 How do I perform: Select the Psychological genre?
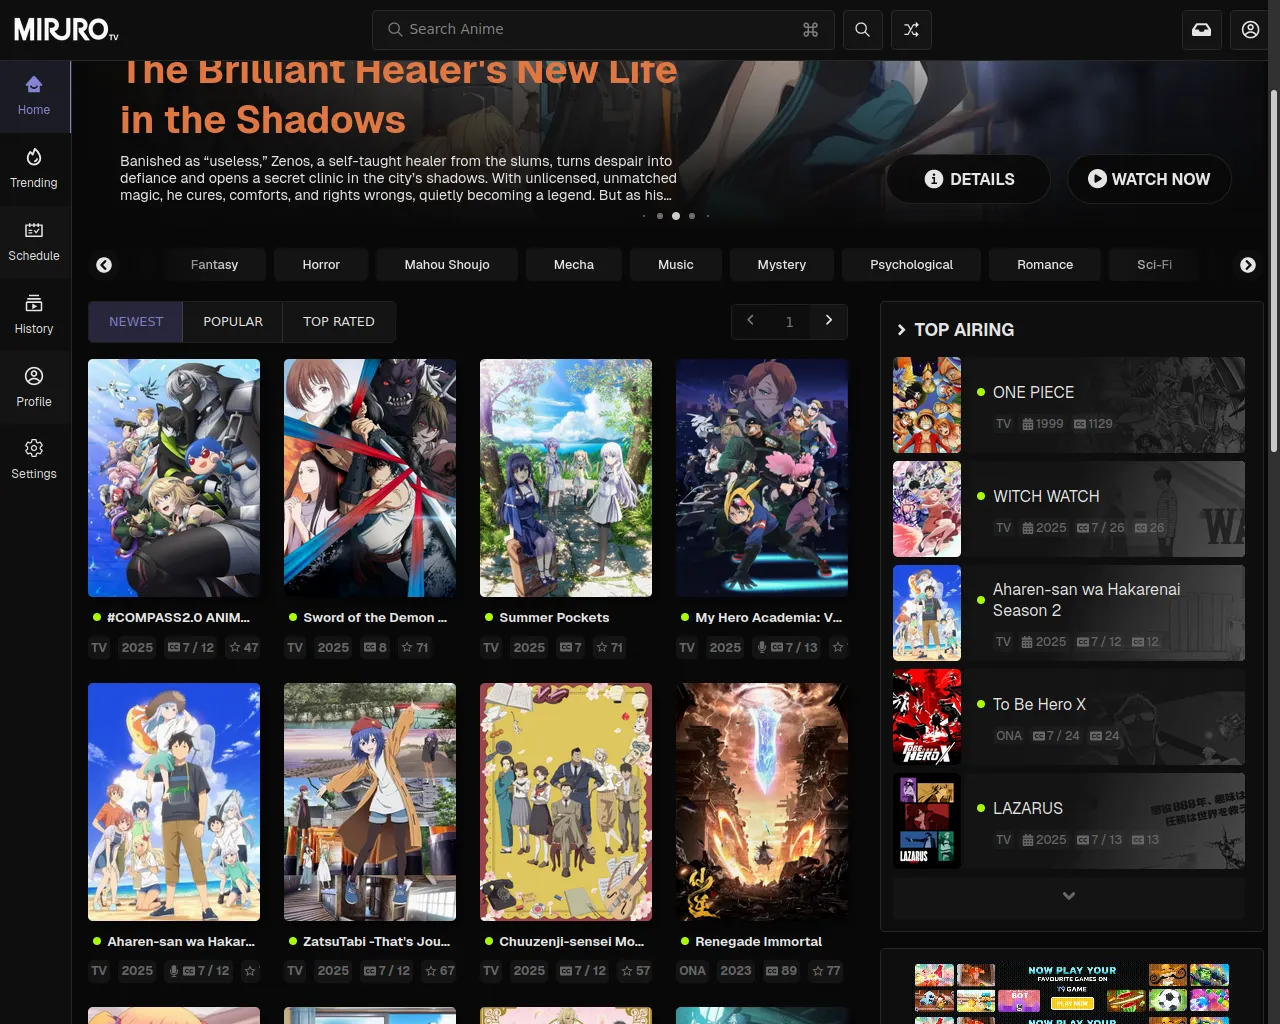coord(912,265)
